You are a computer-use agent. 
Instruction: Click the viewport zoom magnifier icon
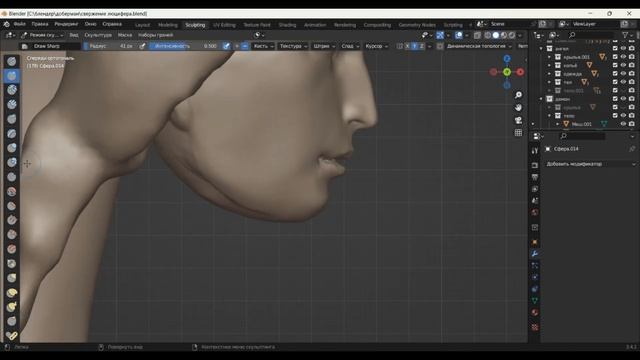518,95
